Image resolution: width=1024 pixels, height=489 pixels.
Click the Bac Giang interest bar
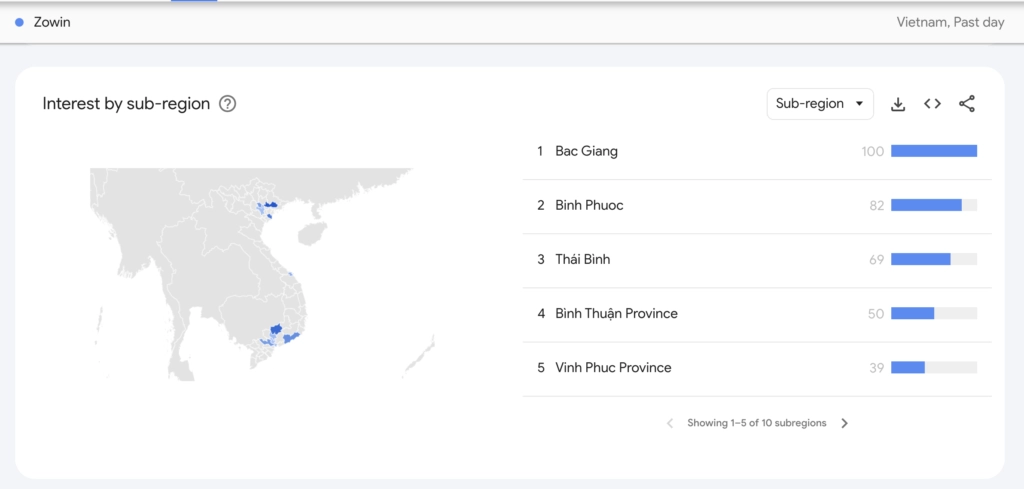933,151
